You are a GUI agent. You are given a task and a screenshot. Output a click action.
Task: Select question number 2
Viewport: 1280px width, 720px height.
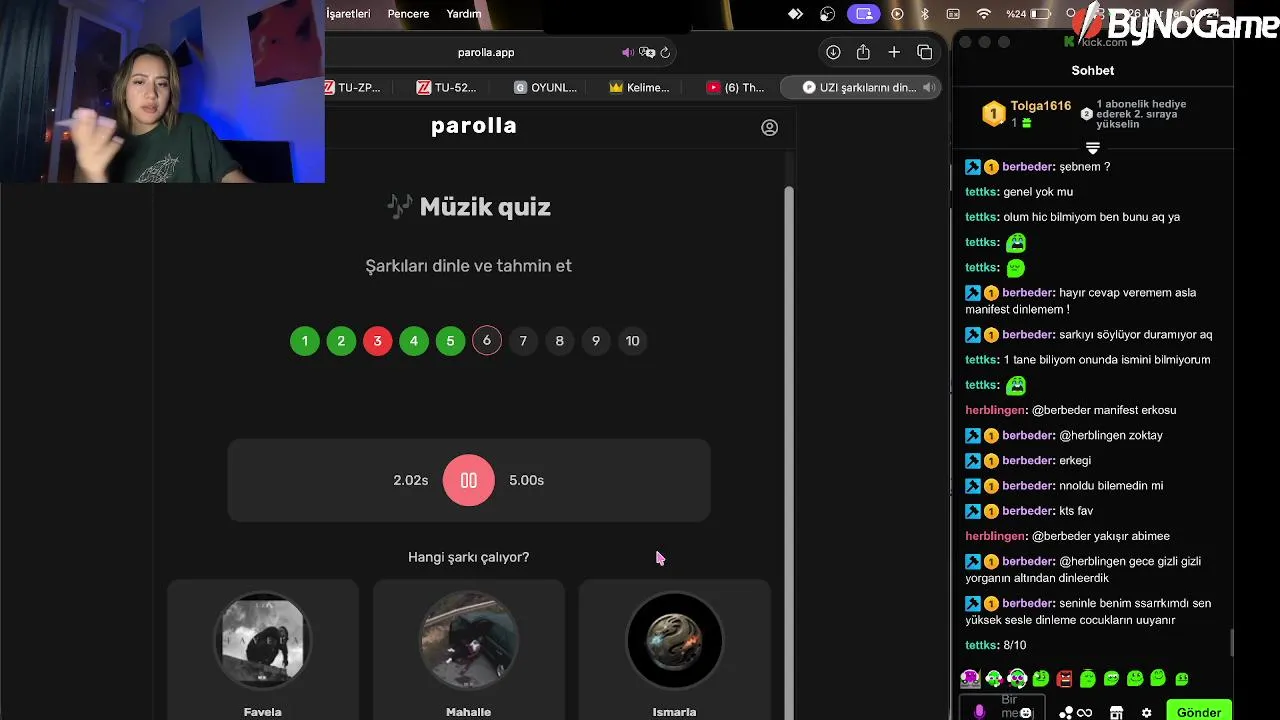pyautogui.click(x=341, y=341)
